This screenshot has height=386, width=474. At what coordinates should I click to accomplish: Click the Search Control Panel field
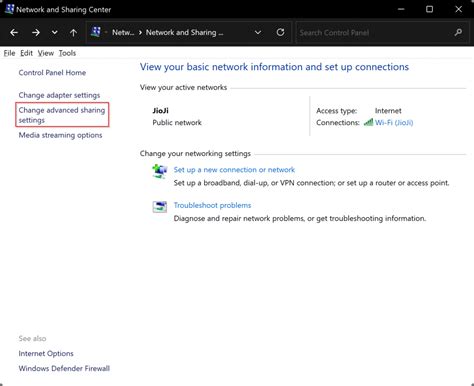coord(375,33)
